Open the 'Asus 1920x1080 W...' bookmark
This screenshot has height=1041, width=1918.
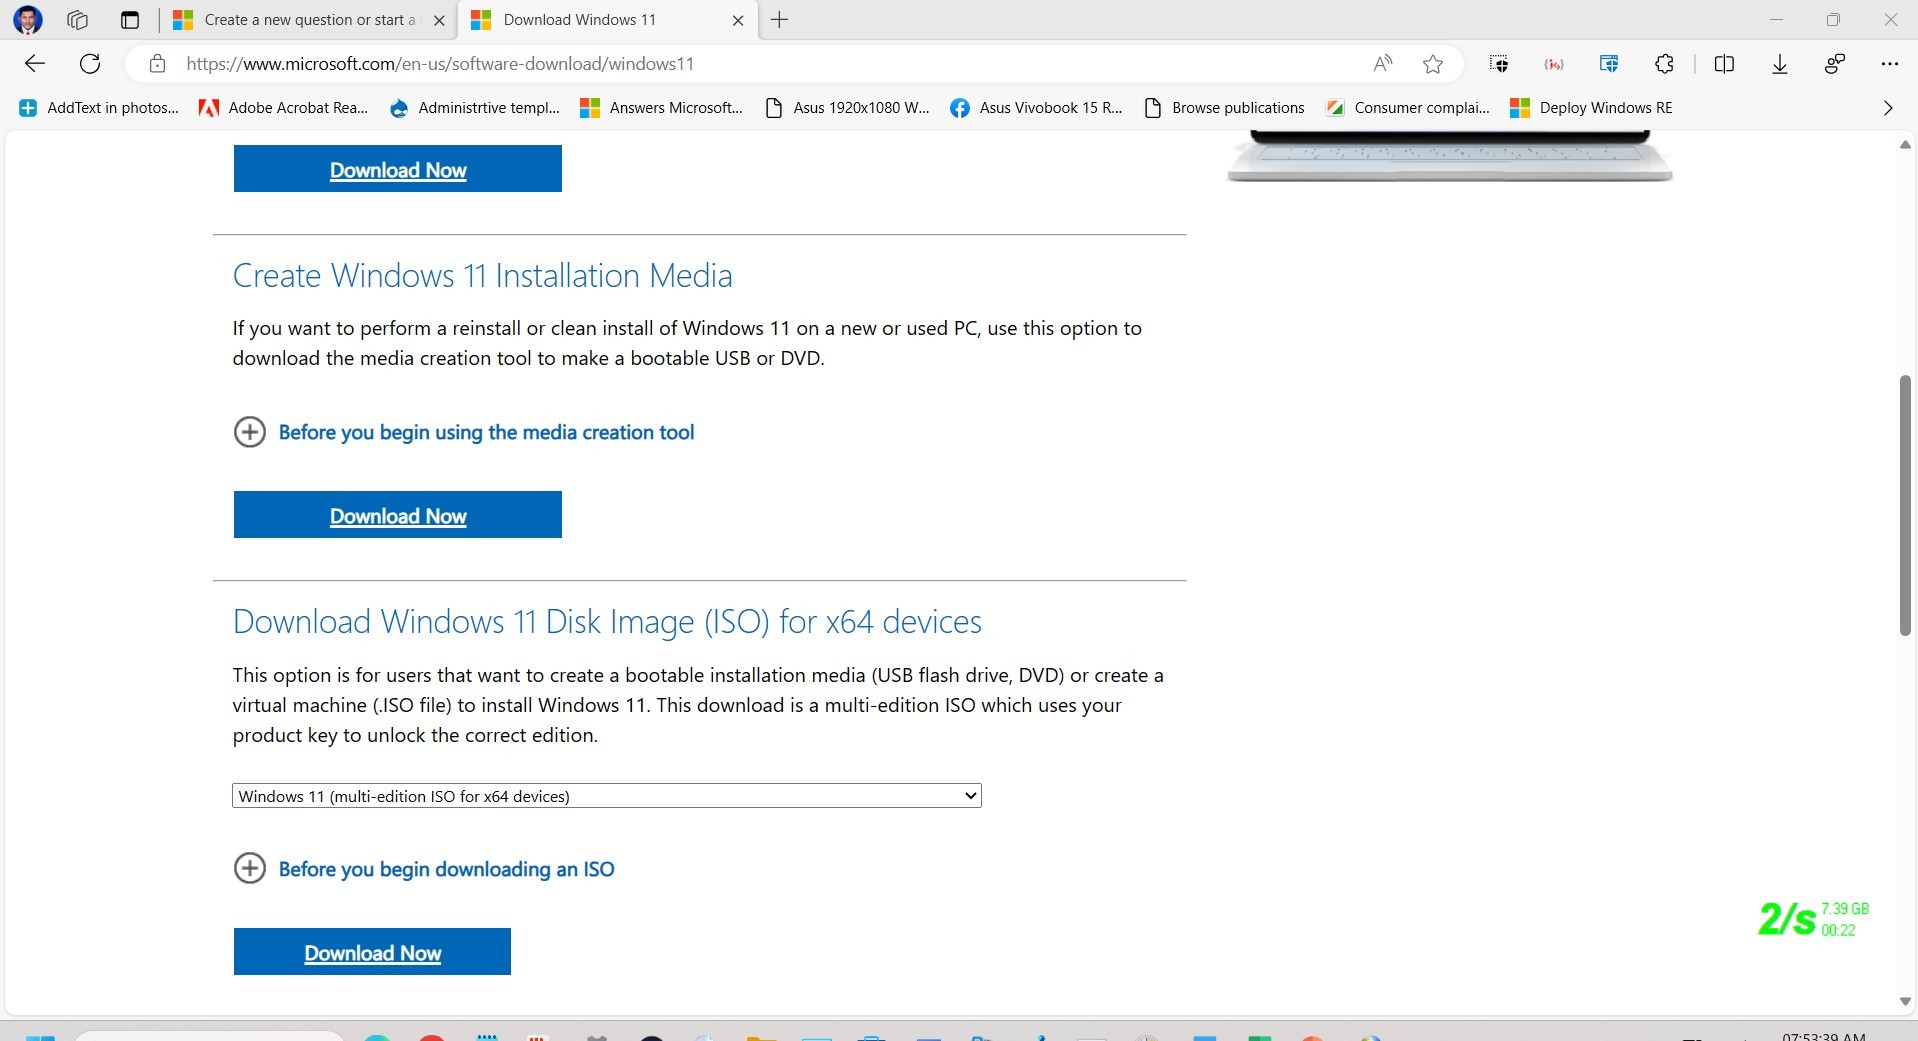[x=847, y=108]
